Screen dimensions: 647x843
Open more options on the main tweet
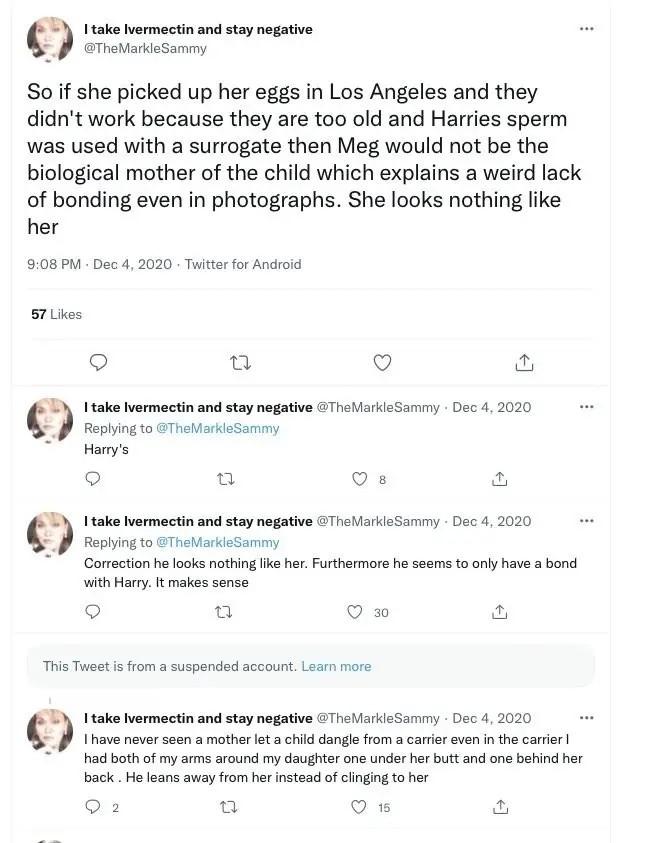(x=587, y=28)
